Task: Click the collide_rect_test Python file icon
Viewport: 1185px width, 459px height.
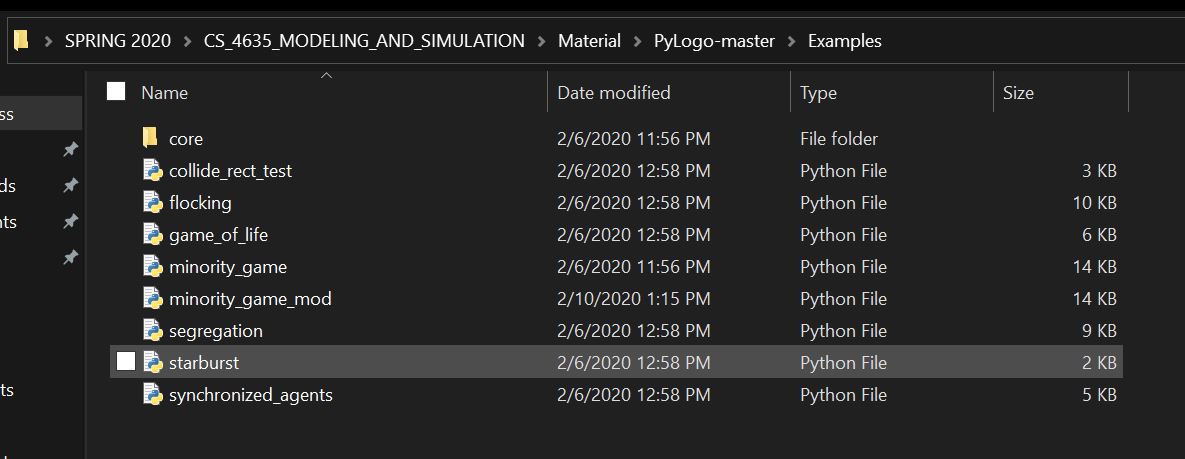Action: click(x=152, y=171)
